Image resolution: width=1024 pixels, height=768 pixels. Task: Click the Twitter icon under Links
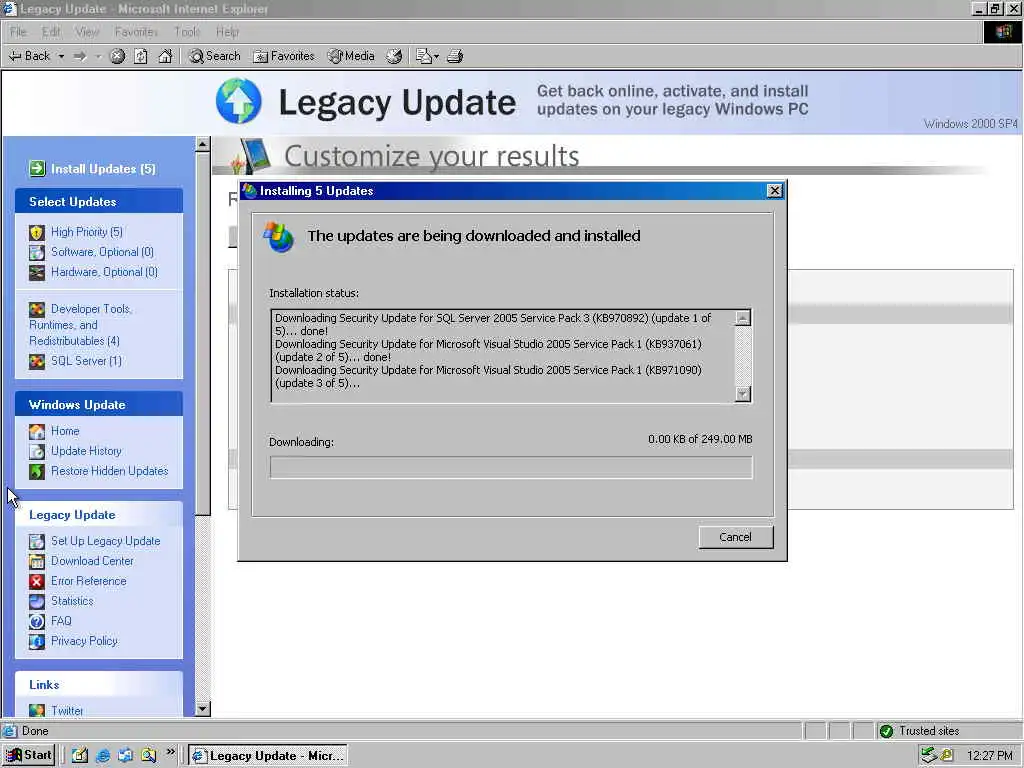[37, 711]
